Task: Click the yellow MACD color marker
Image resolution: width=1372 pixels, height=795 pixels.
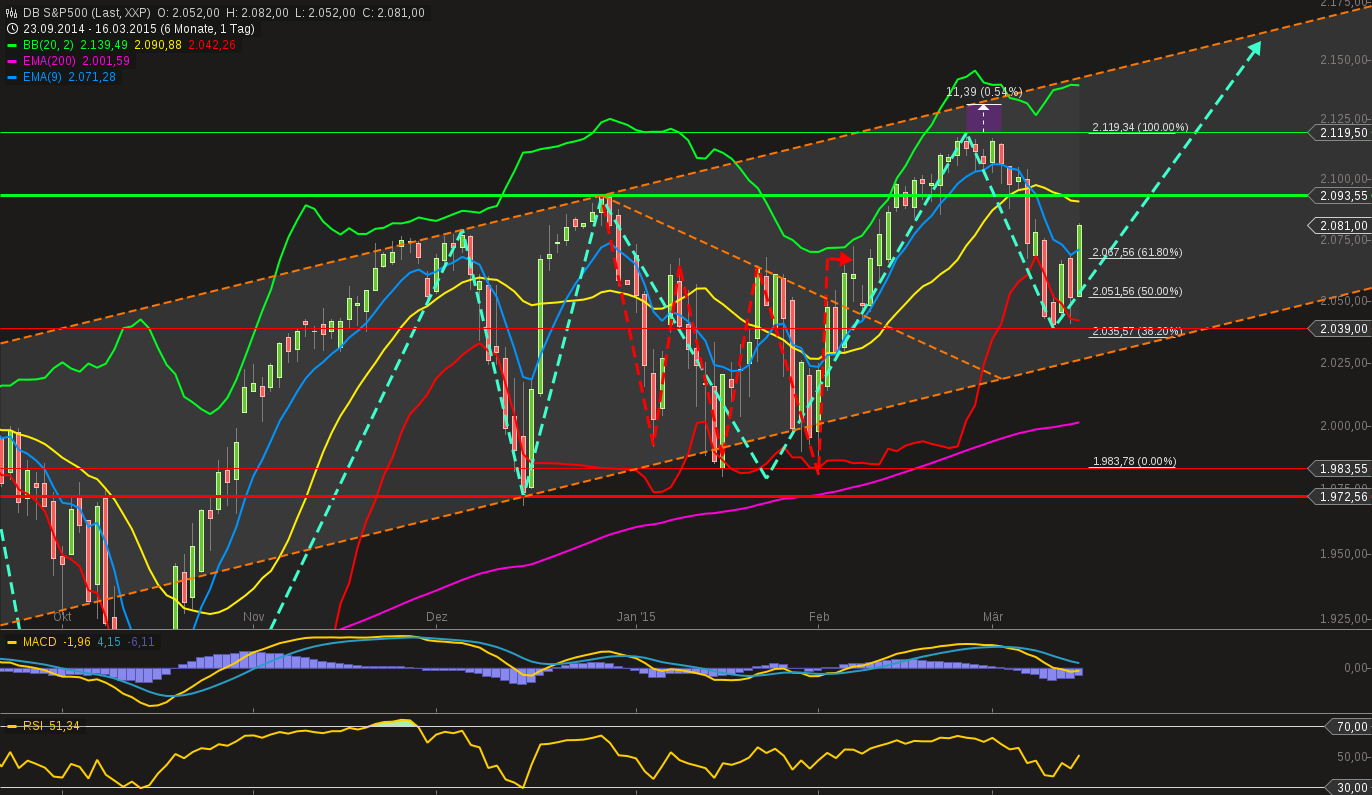Action: coord(12,642)
